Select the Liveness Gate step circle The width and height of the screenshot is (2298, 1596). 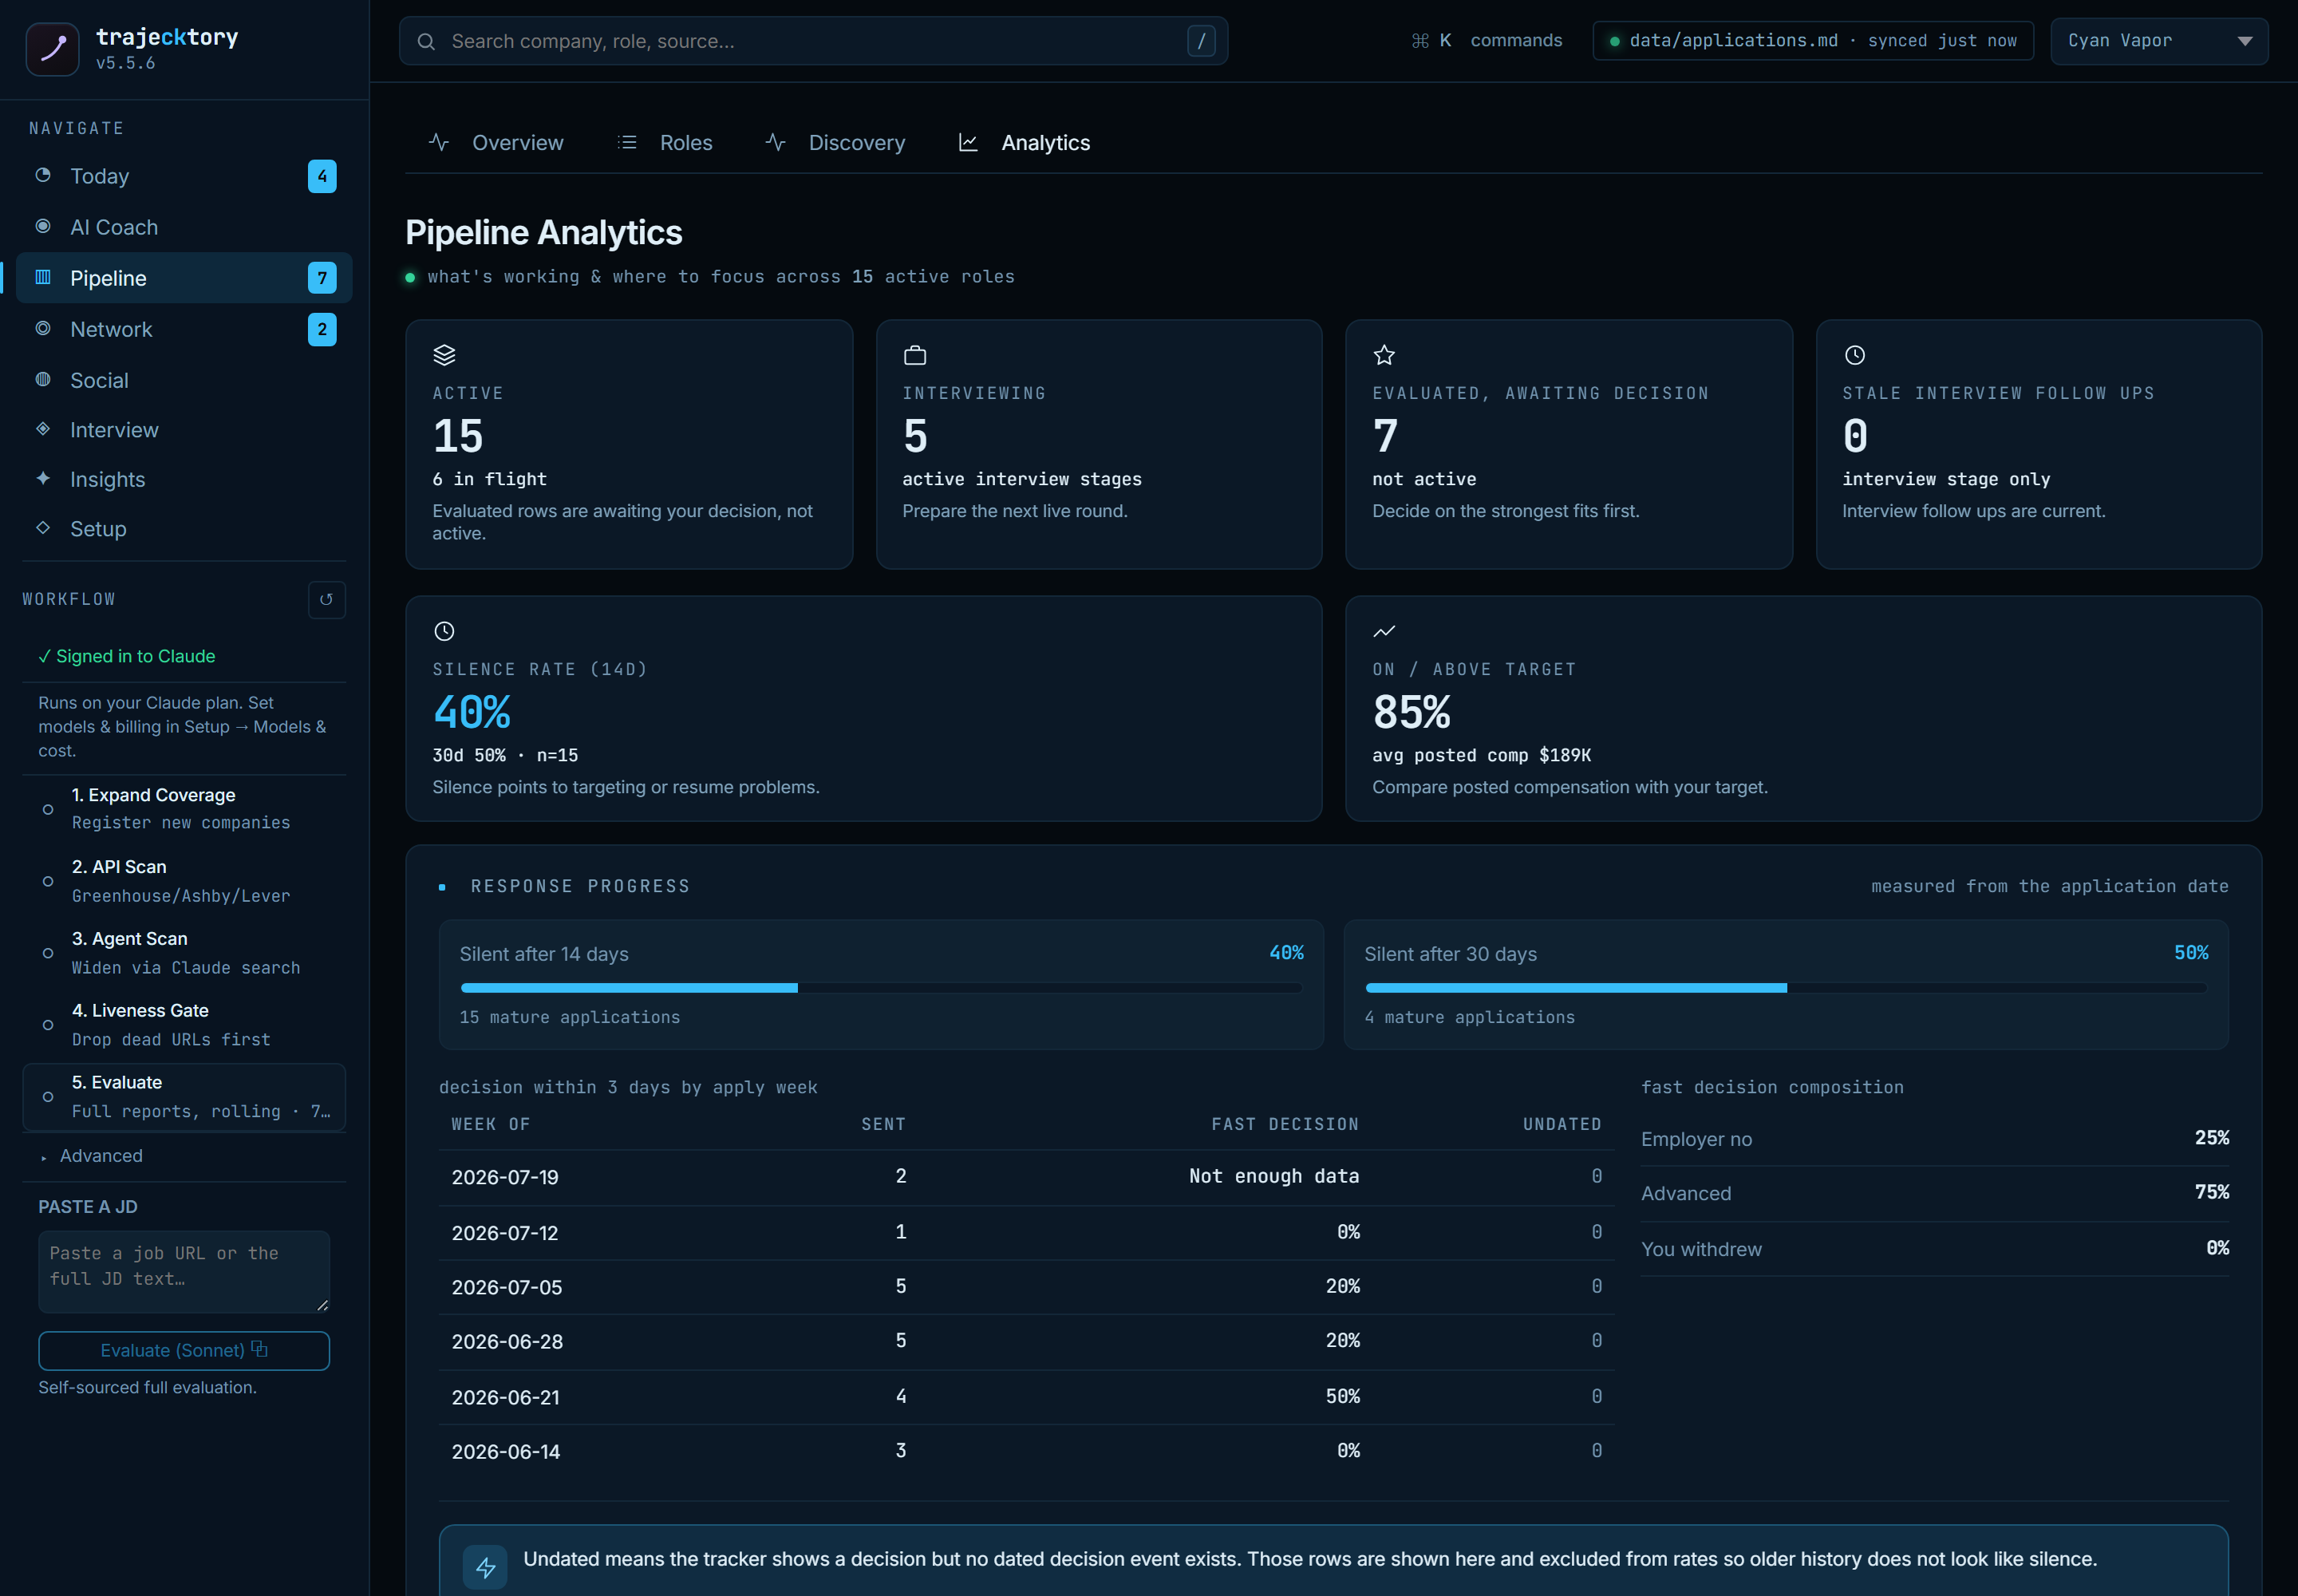tap(48, 1025)
